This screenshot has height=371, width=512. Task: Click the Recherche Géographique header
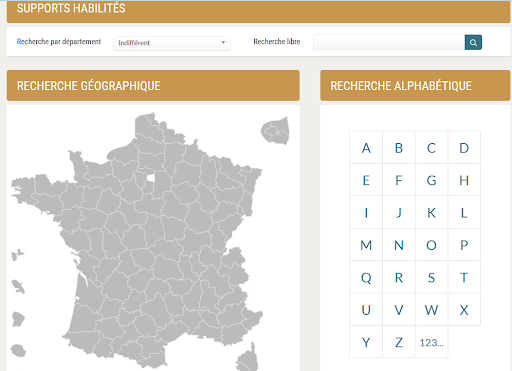(153, 86)
